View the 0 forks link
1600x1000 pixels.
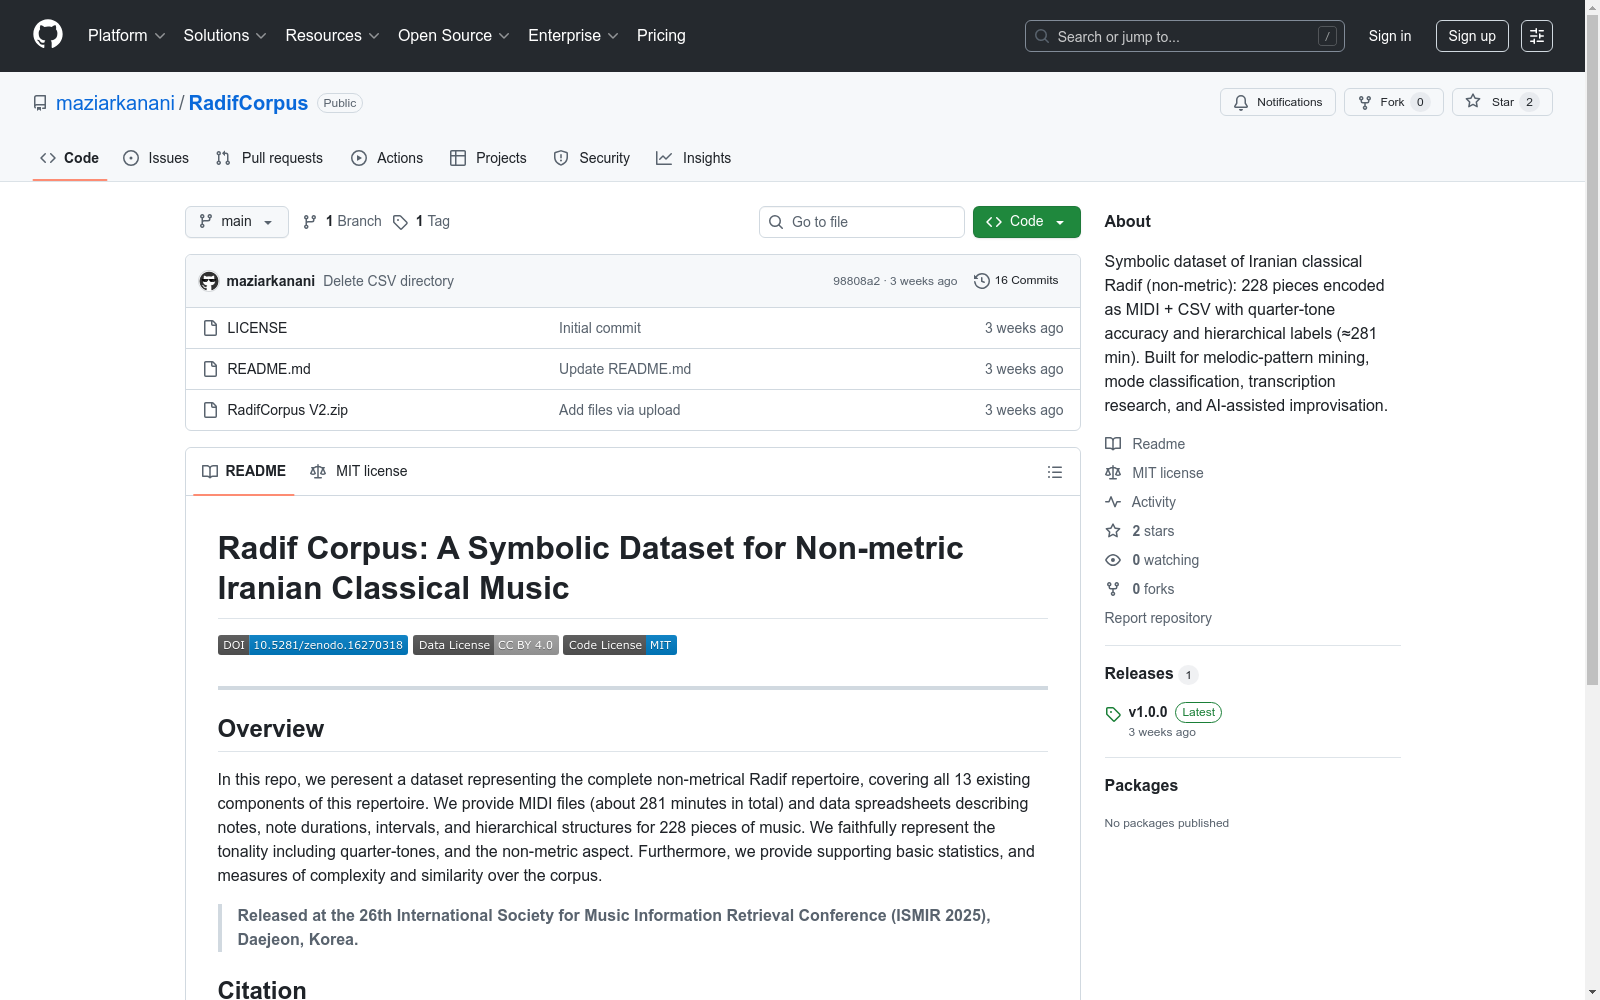click(1140, 589)
